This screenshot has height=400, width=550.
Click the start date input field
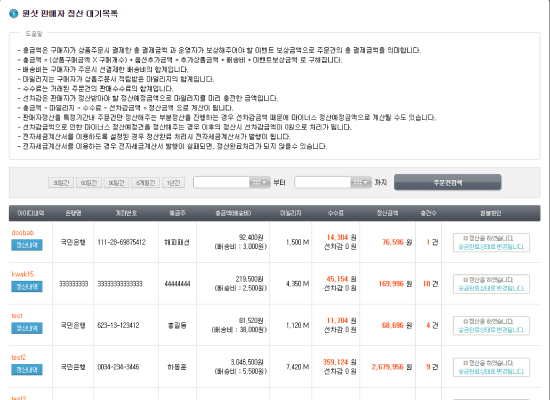pyautogui.click(x=222, y=182)
